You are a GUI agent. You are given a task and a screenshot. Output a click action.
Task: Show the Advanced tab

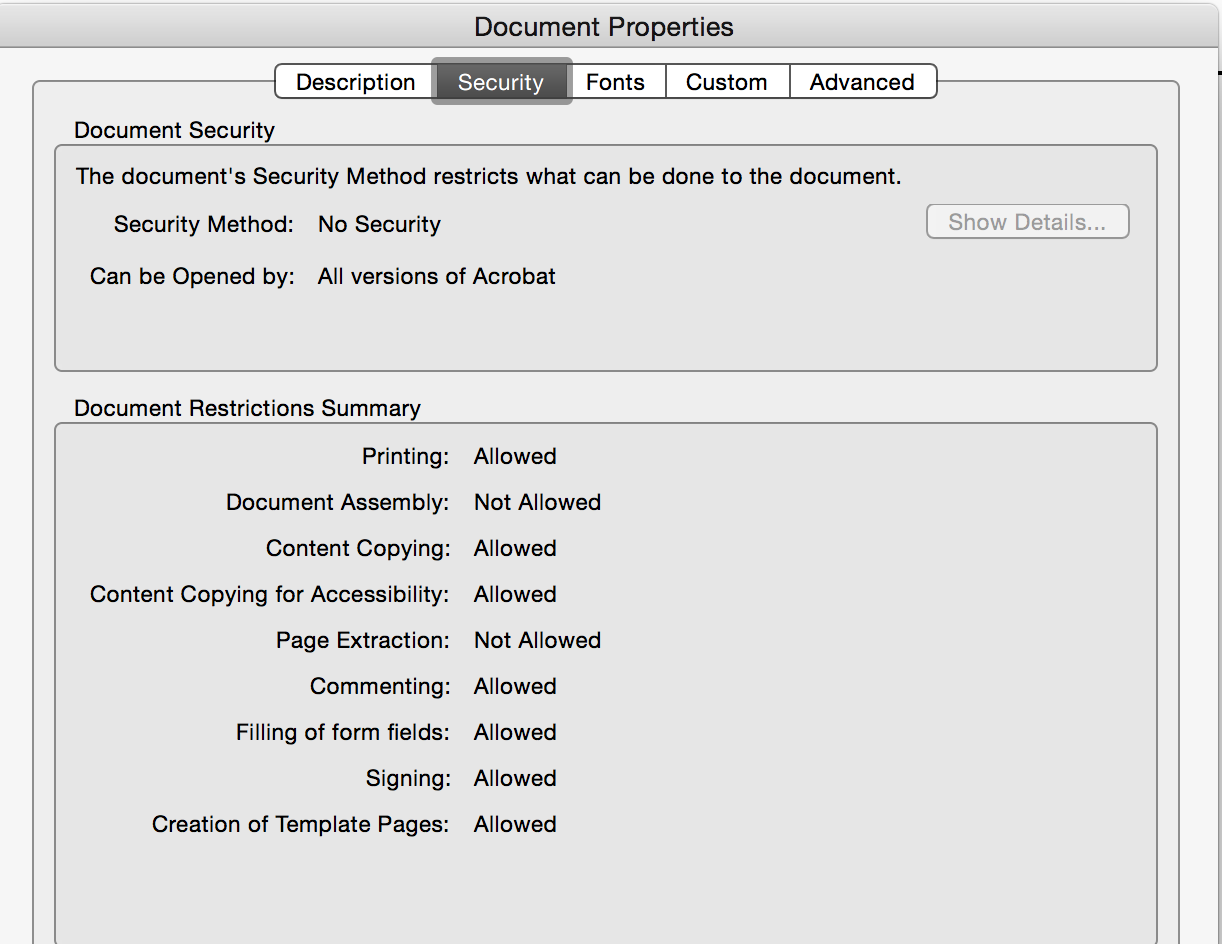coord(861,82)
